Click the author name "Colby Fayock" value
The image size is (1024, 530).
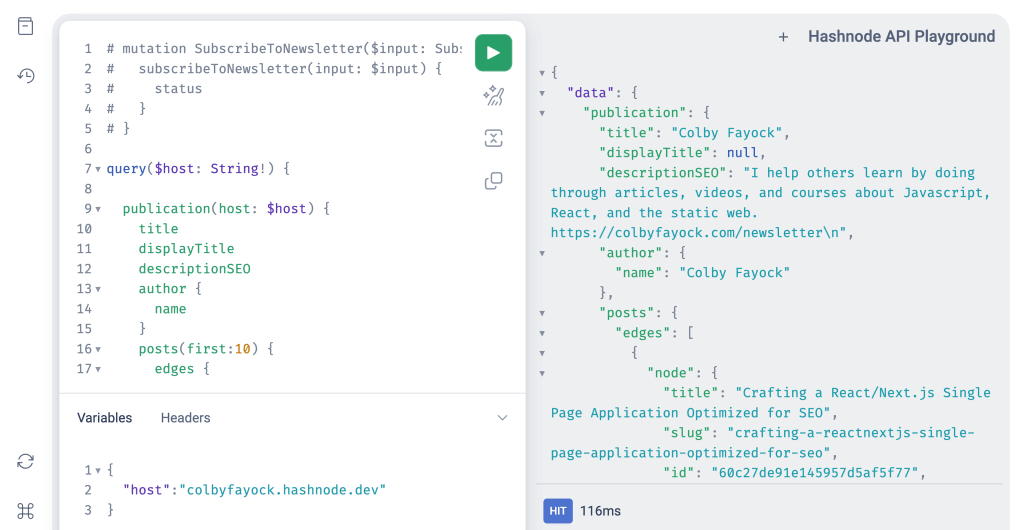point(734,273)
